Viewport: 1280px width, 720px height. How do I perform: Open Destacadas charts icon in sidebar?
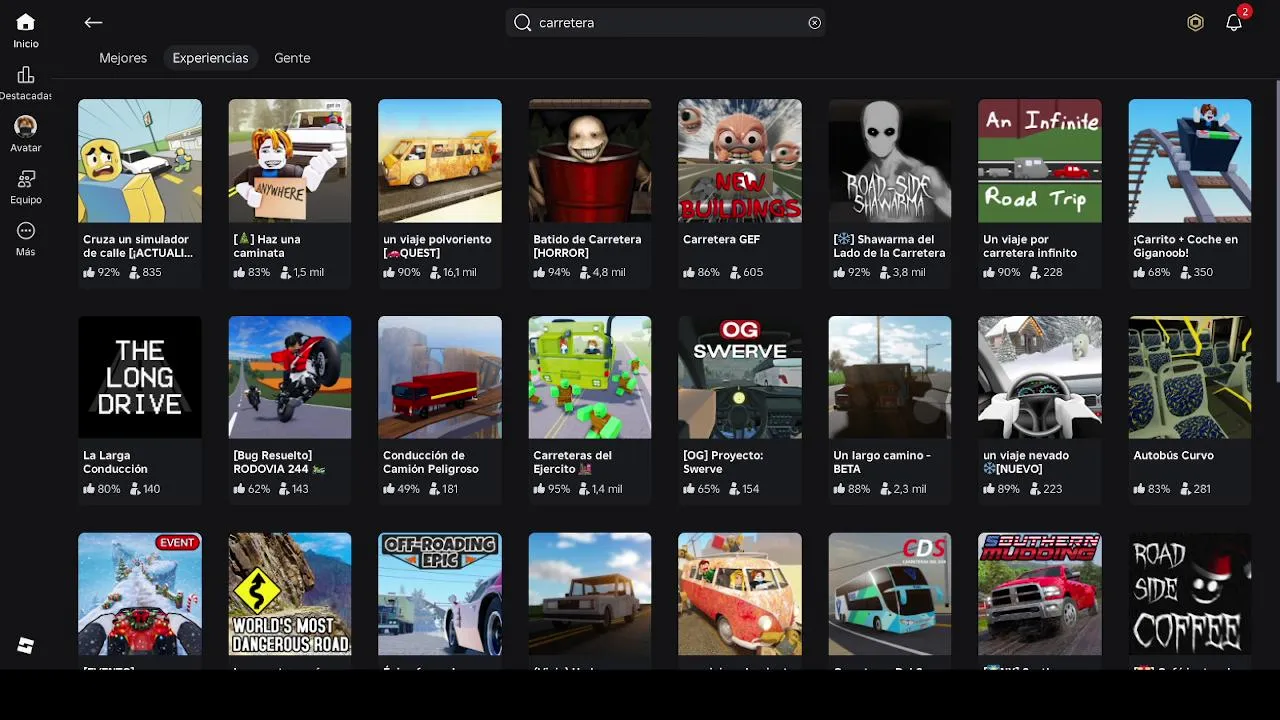pyautogui.click(x=26, y=75)
